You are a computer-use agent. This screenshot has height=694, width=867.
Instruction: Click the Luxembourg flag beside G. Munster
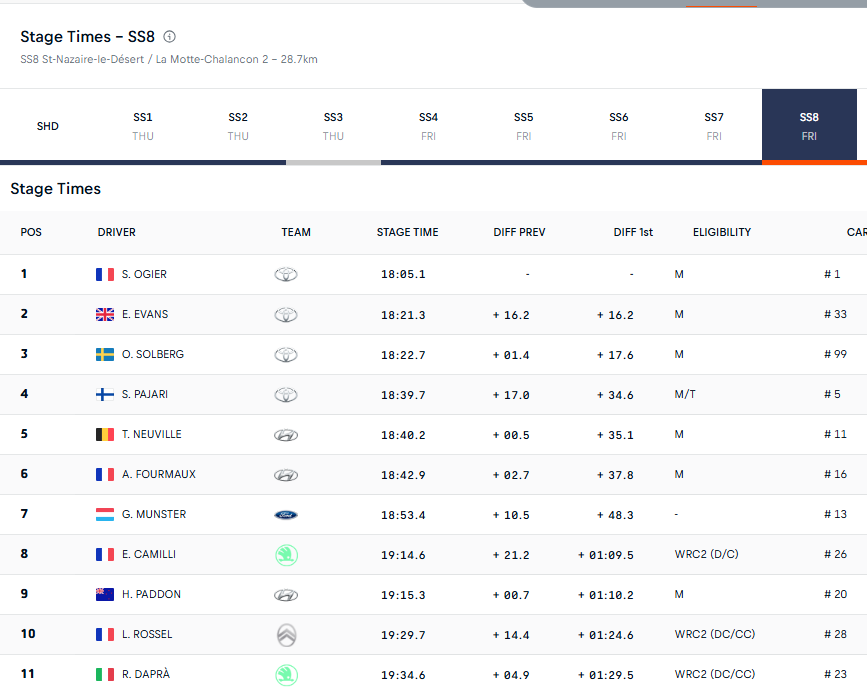[x=105, y=514]
